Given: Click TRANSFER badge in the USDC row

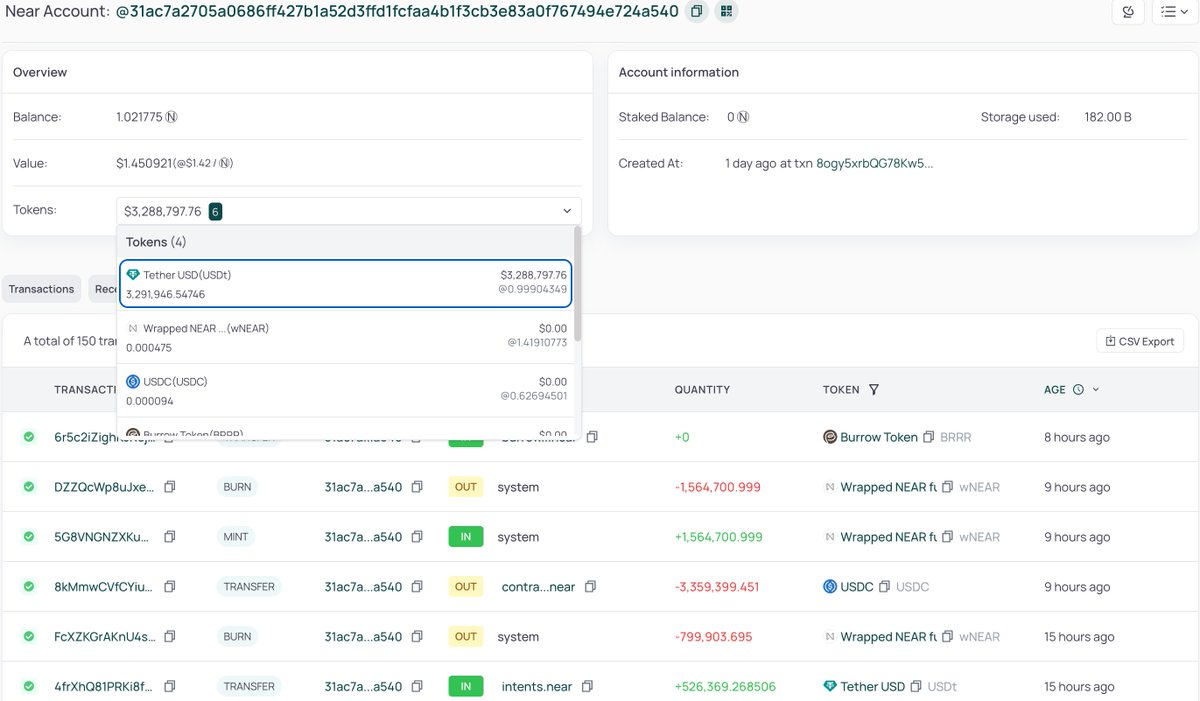Looking at the screenshot, I should coord(249,587).
